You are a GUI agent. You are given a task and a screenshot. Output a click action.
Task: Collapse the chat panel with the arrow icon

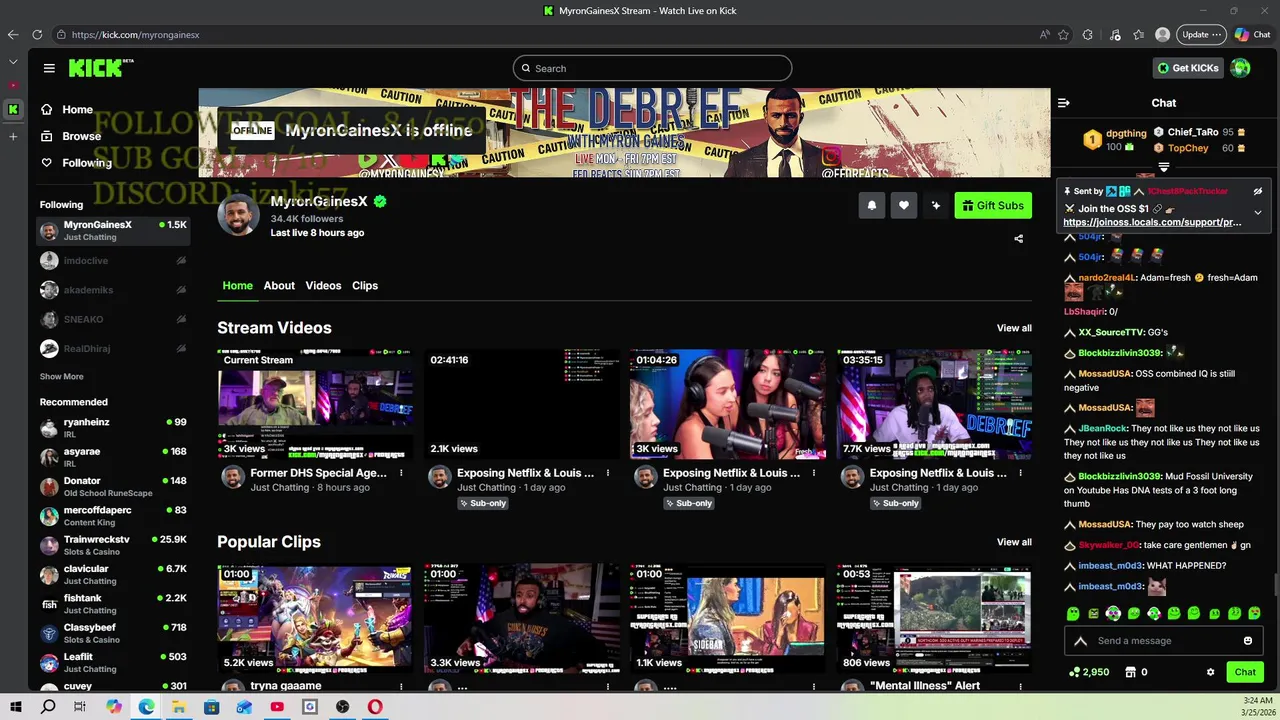point(1064,103)
